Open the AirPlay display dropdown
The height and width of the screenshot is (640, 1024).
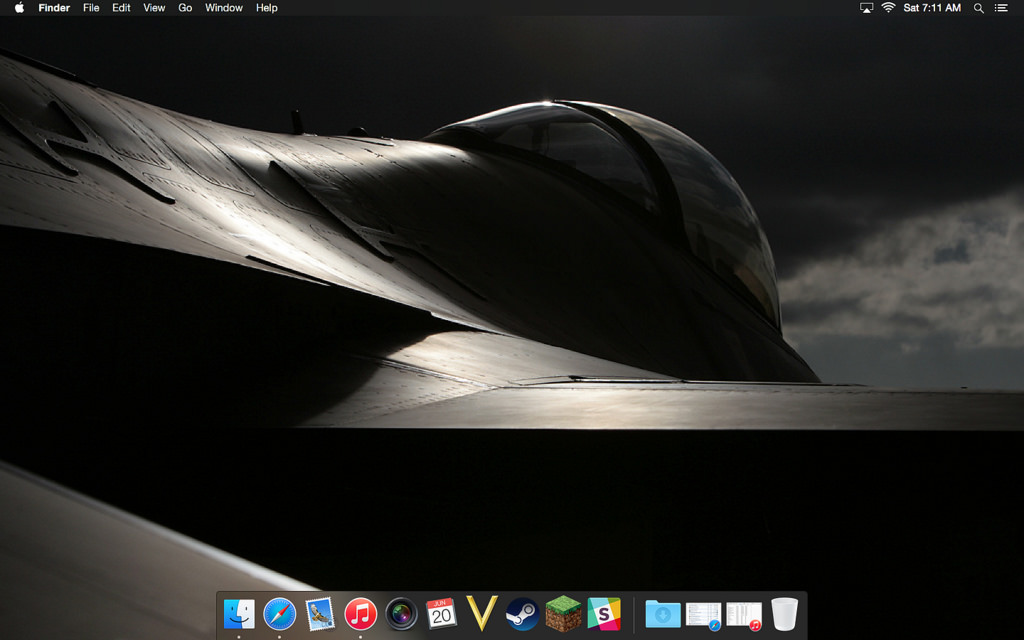866,8
